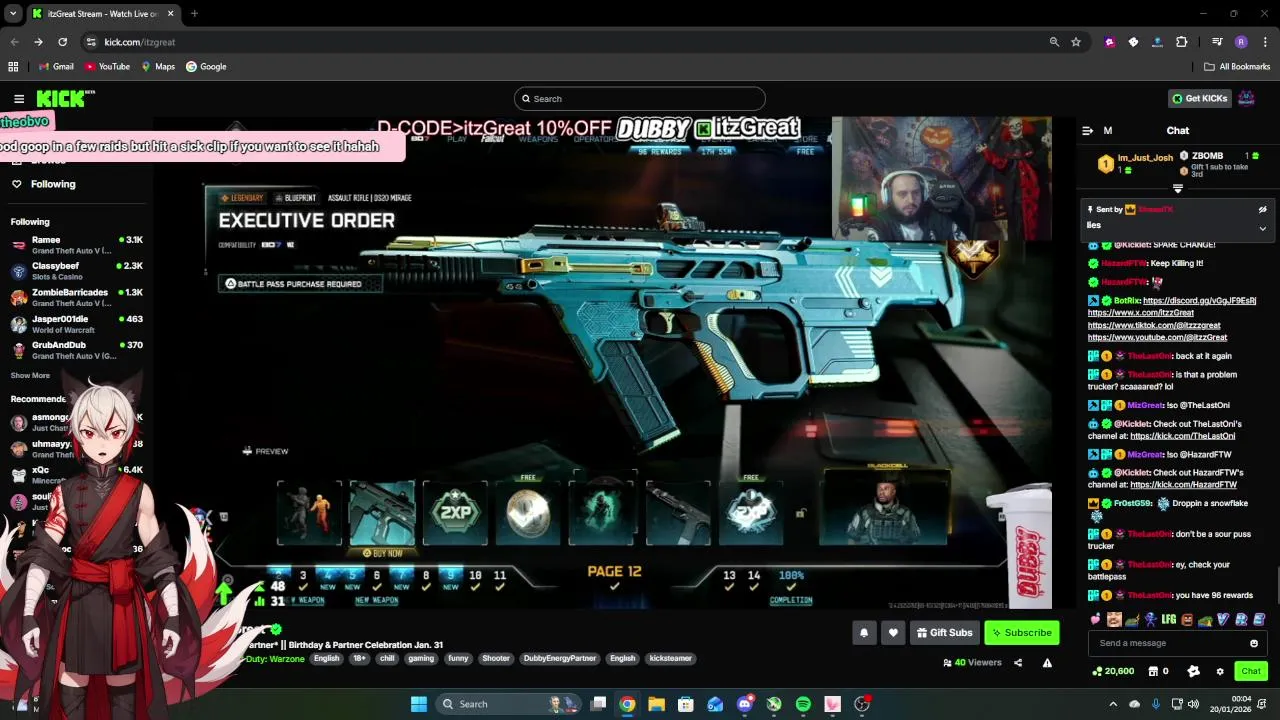This screenshot has height=720, width=1280.
Task: Open the Chrome tab search dropdown
Action: [x=13, y=14]
